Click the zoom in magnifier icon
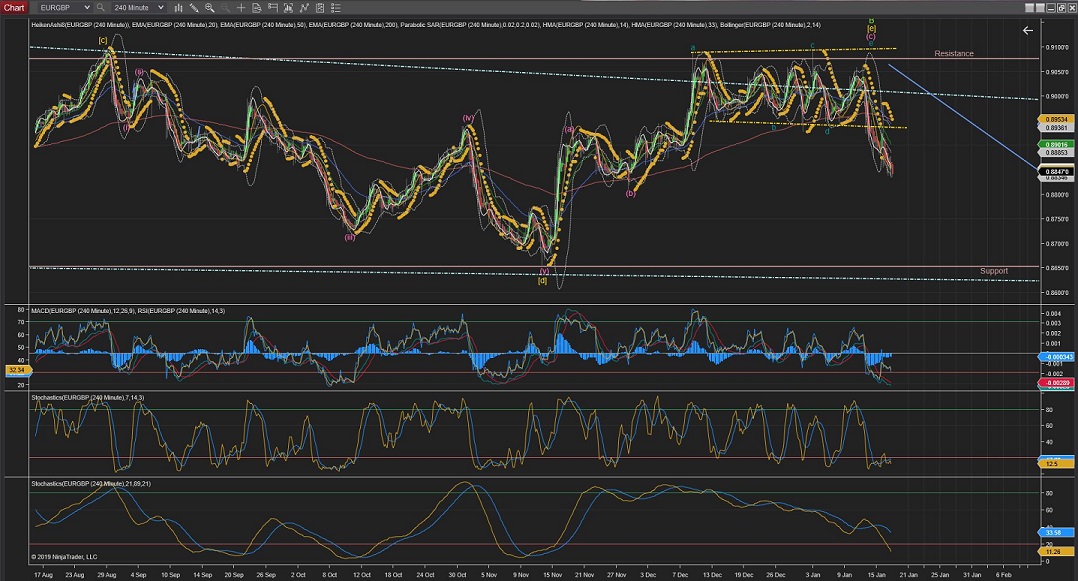 click(210, 8)
